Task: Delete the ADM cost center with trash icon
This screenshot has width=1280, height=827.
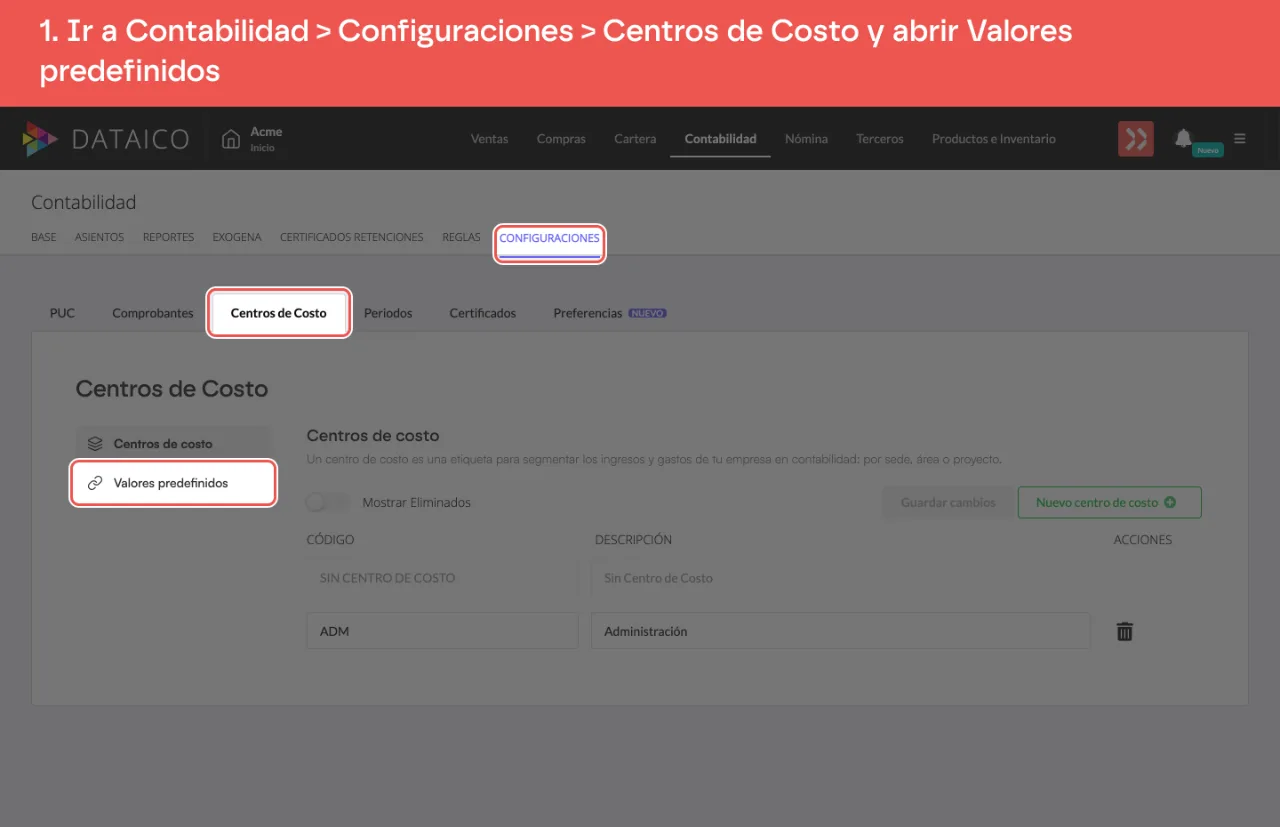Action: pos(1125,631)
